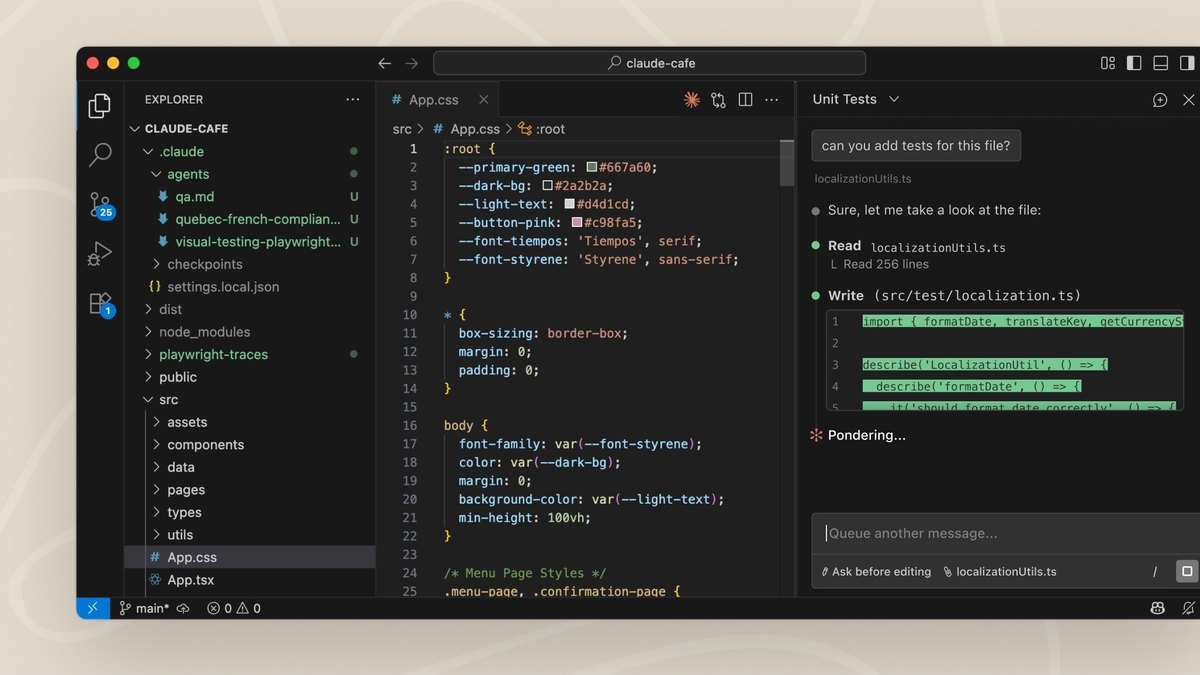Open the Copilot status icon in status bar
Screen dimensions: 1200x675
[1157, 608]
